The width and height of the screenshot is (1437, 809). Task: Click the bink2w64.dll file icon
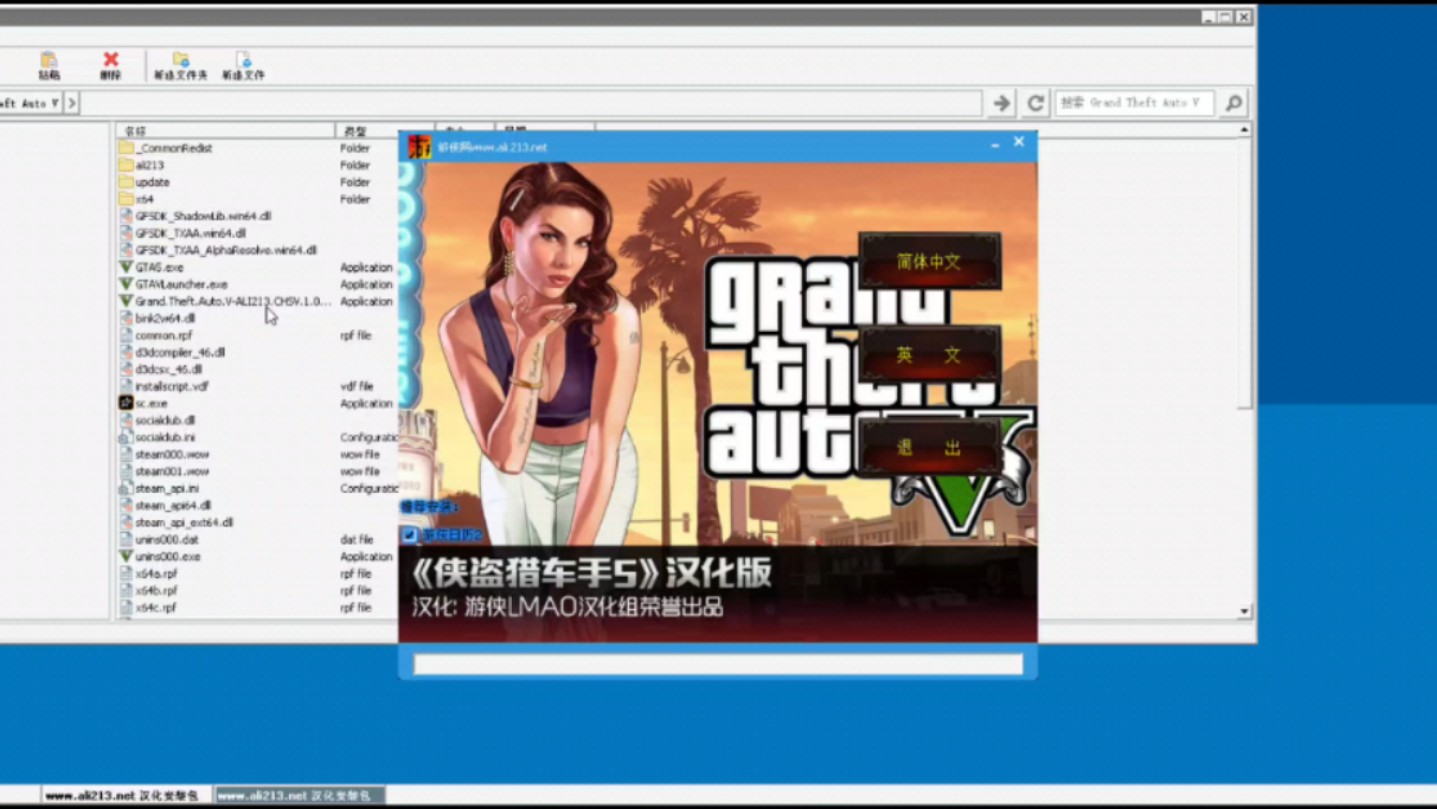126,318
